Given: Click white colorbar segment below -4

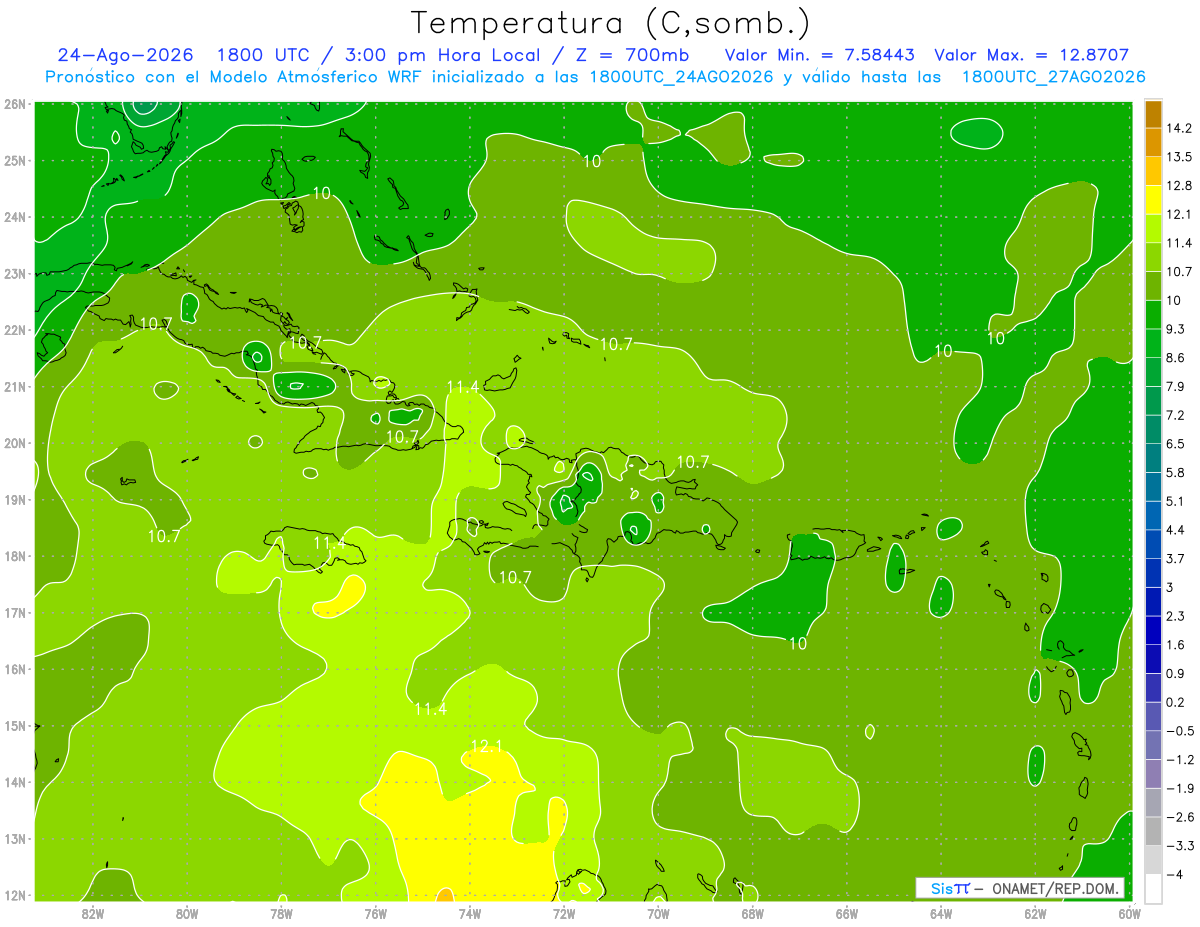Looking at the screenshot, I should click(1153, 888).
